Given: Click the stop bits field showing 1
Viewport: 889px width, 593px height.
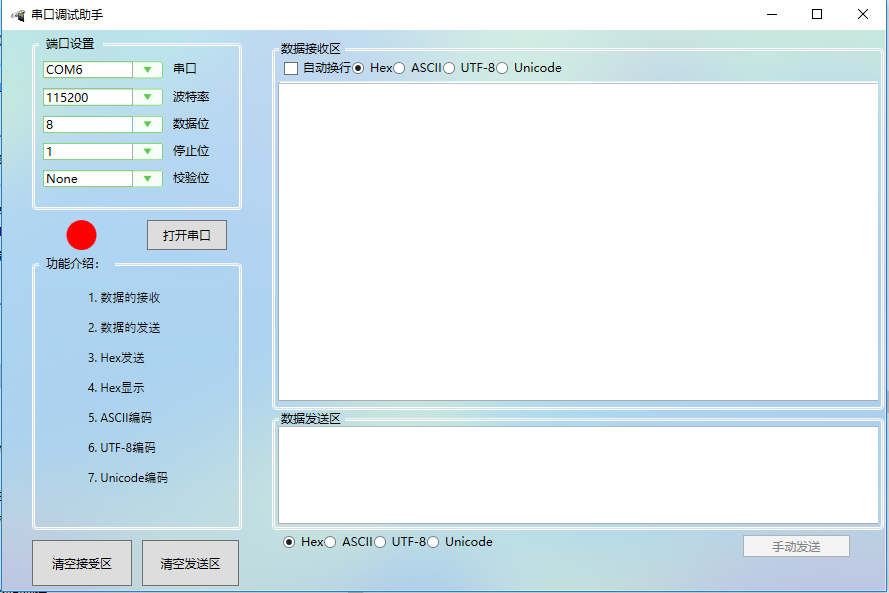Looking at the screenshot, I should click(88, 151).
